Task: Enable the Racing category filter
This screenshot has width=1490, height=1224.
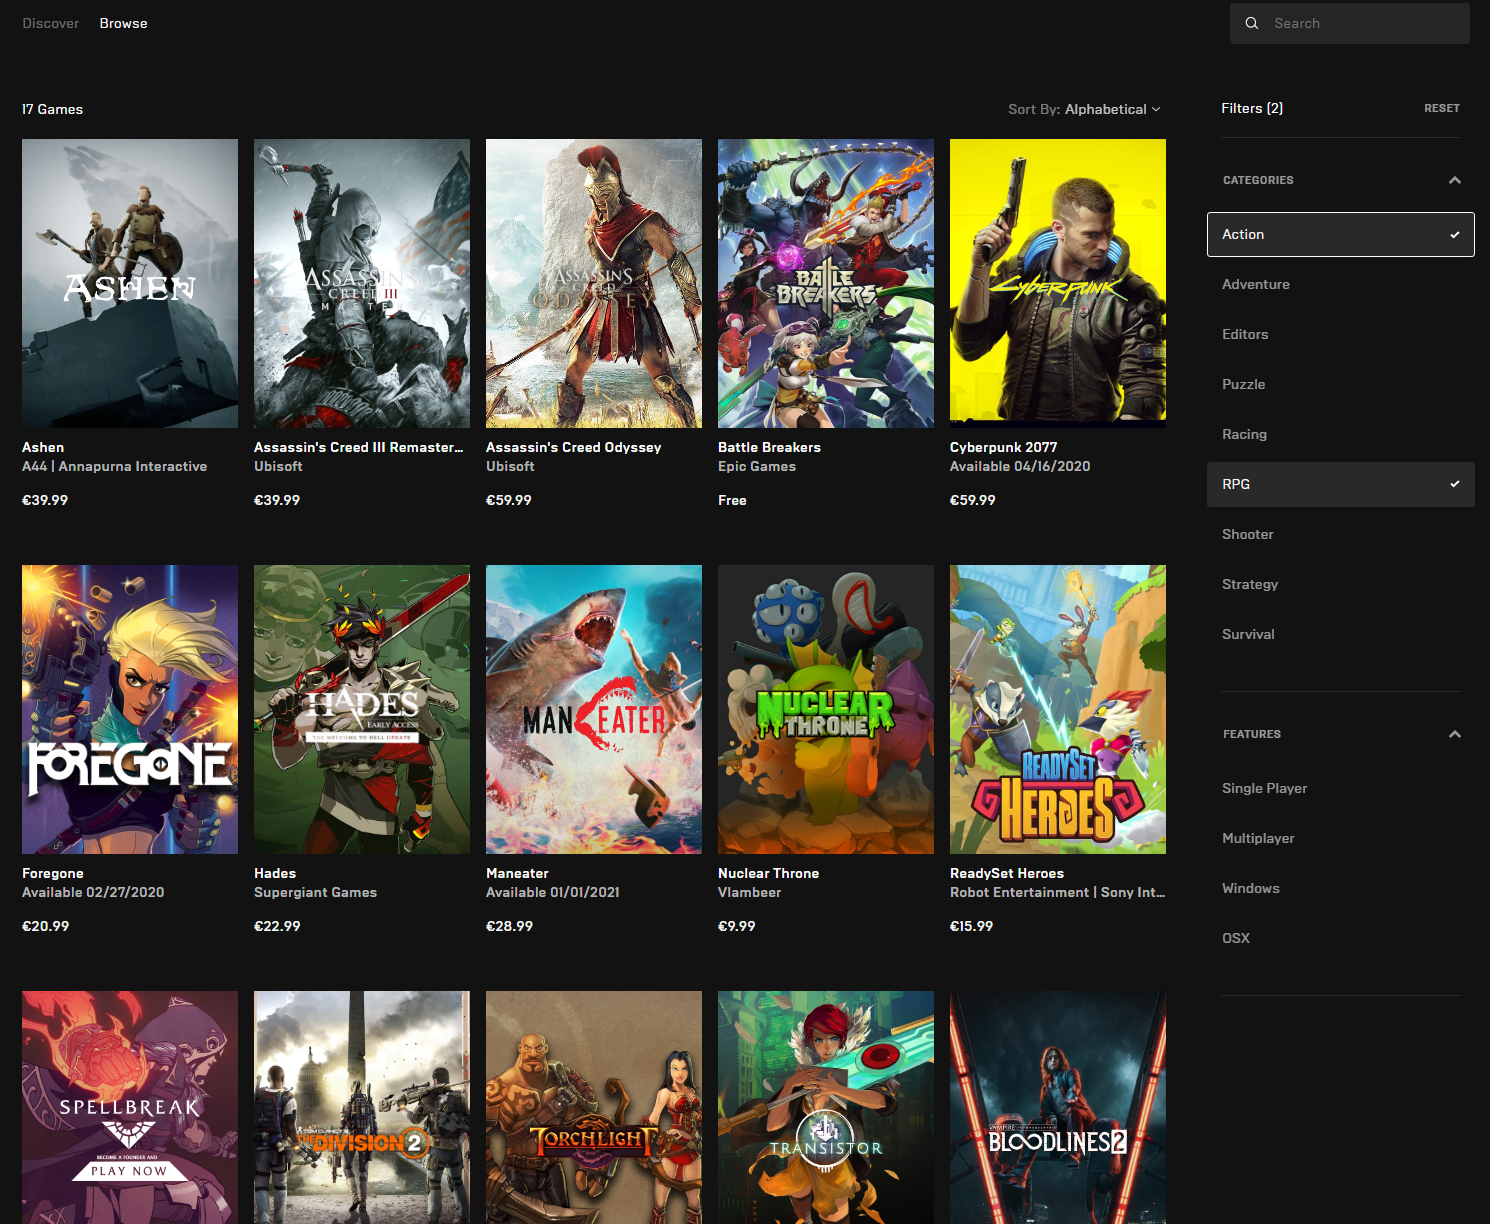Action: (1340, 434)
